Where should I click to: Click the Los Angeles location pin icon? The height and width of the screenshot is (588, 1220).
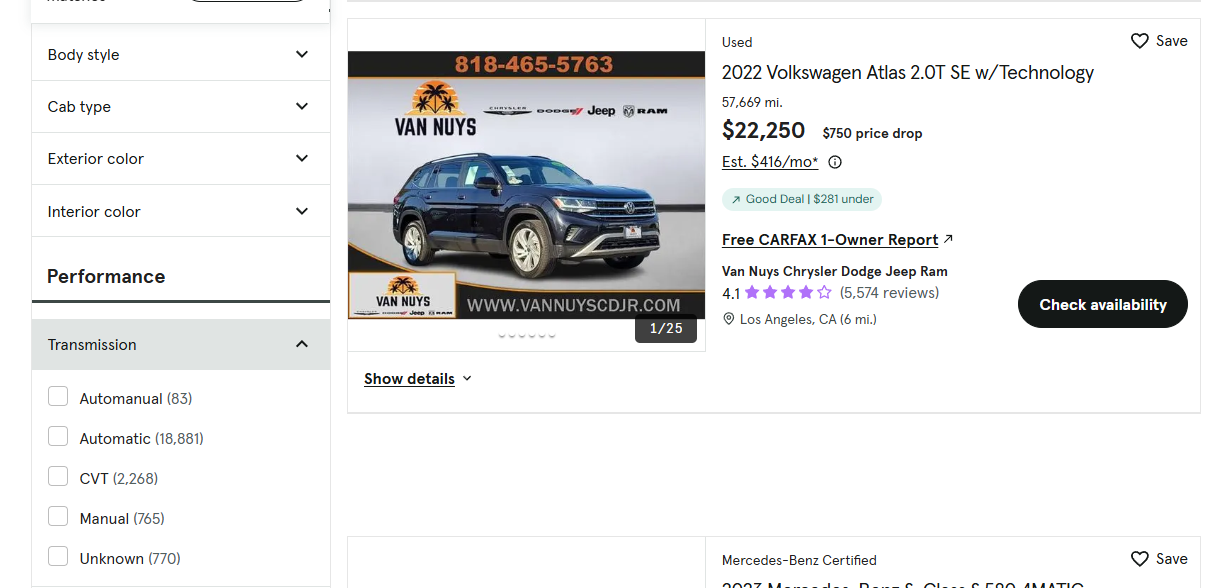[x=729, y=319]
